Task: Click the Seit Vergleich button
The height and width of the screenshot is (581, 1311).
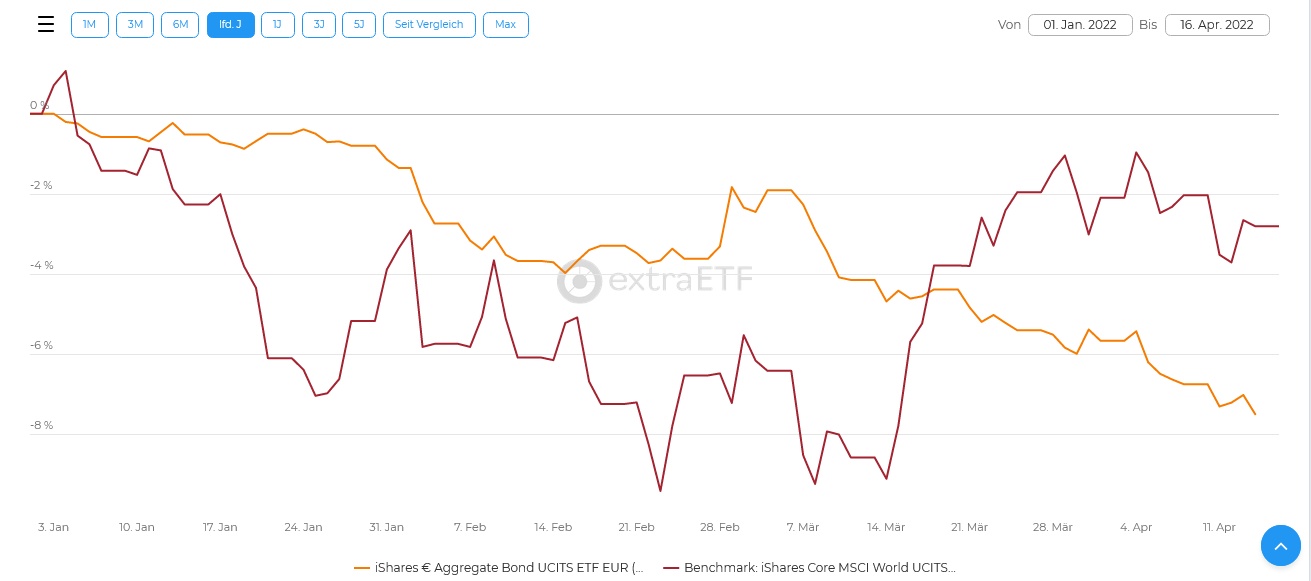Action: (429, 25)
